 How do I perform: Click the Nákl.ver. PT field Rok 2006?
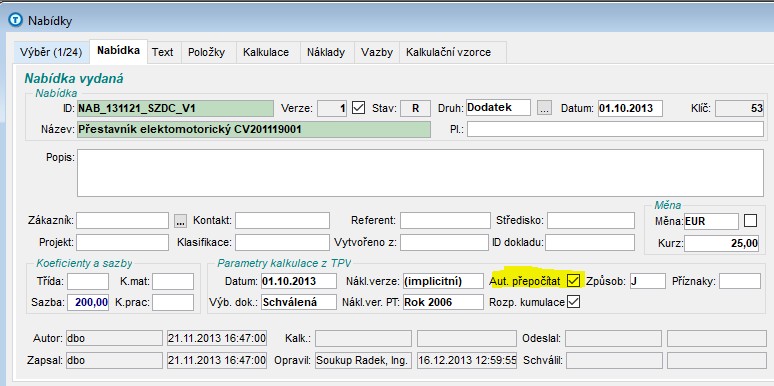click(443, 302)
